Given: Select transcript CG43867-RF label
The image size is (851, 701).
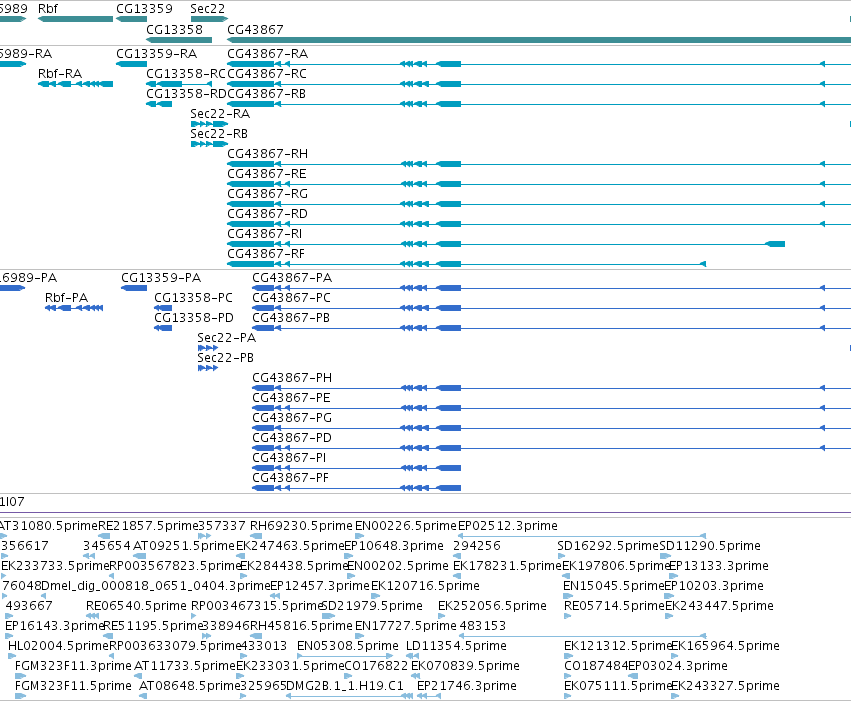Looking at the screenshot, I should [x=266, y=254].
